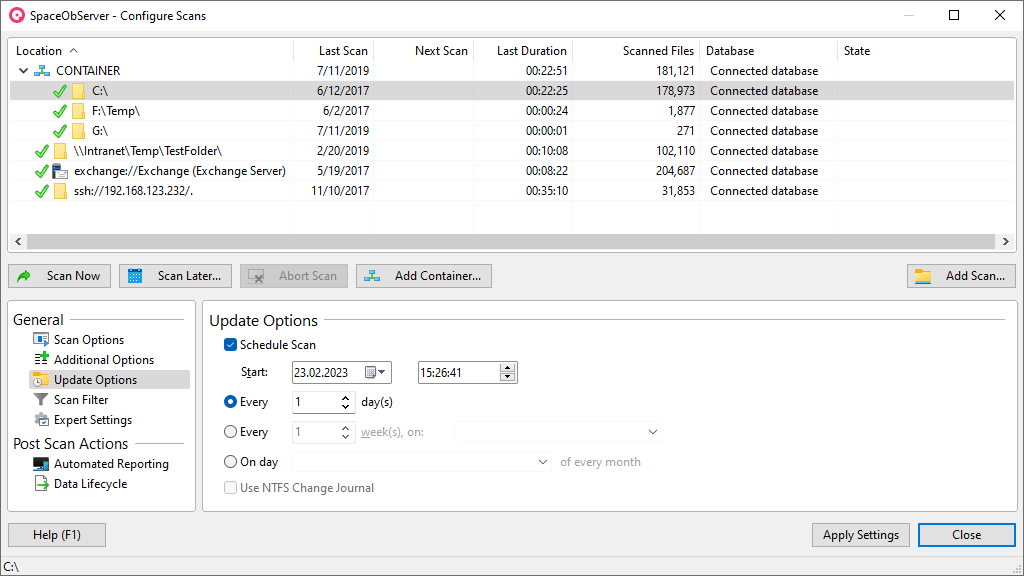This screenshot has height=576, width=1024.
Task: Sort by the Last Scan column header
Action: point(342,51)
